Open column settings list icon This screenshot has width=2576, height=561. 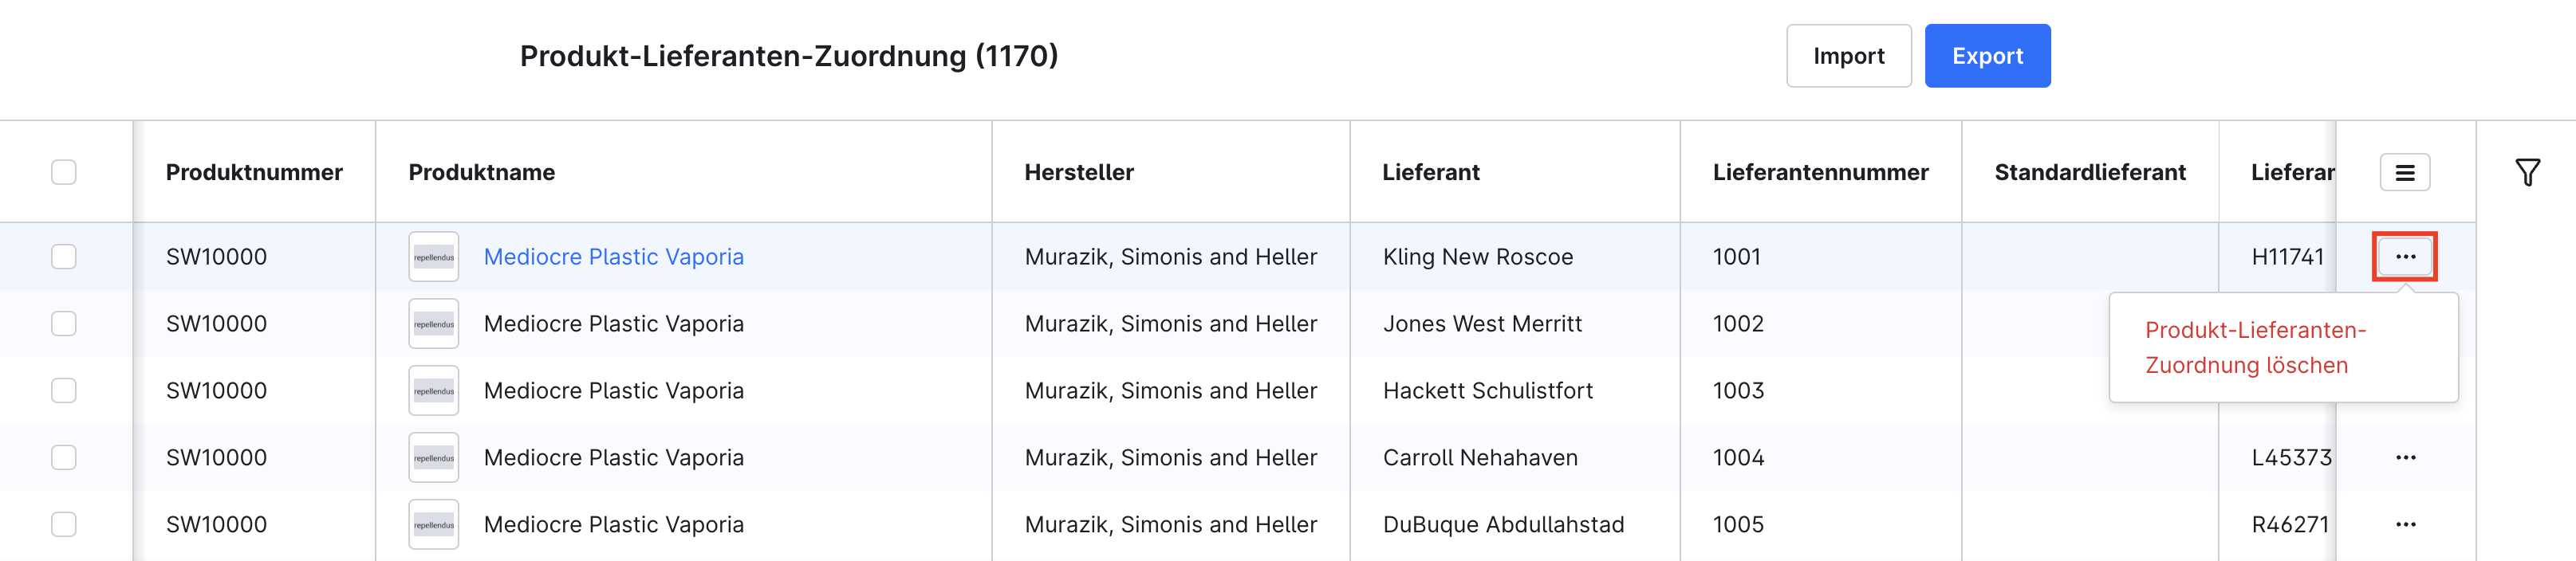click(x=2404, y=173)
